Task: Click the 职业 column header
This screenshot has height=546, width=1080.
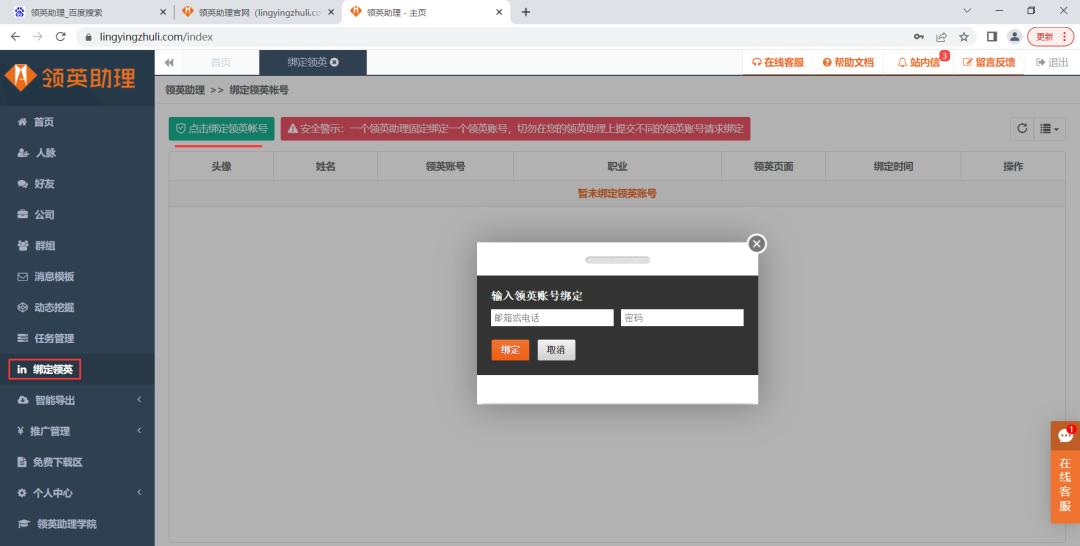Action: [617, 167]
